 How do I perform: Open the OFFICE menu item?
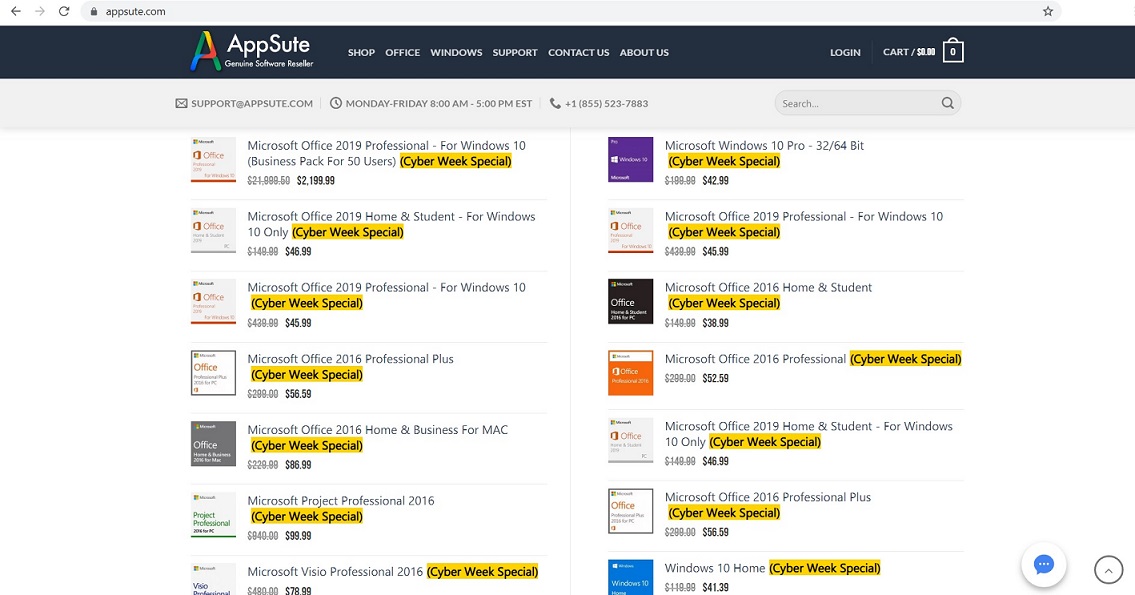pyautogui.click(x=402, y=52)
